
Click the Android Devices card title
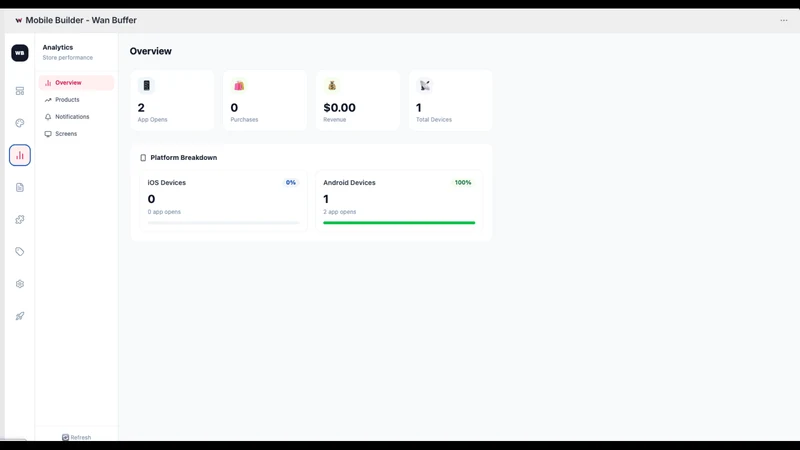(x=349, y=183)
